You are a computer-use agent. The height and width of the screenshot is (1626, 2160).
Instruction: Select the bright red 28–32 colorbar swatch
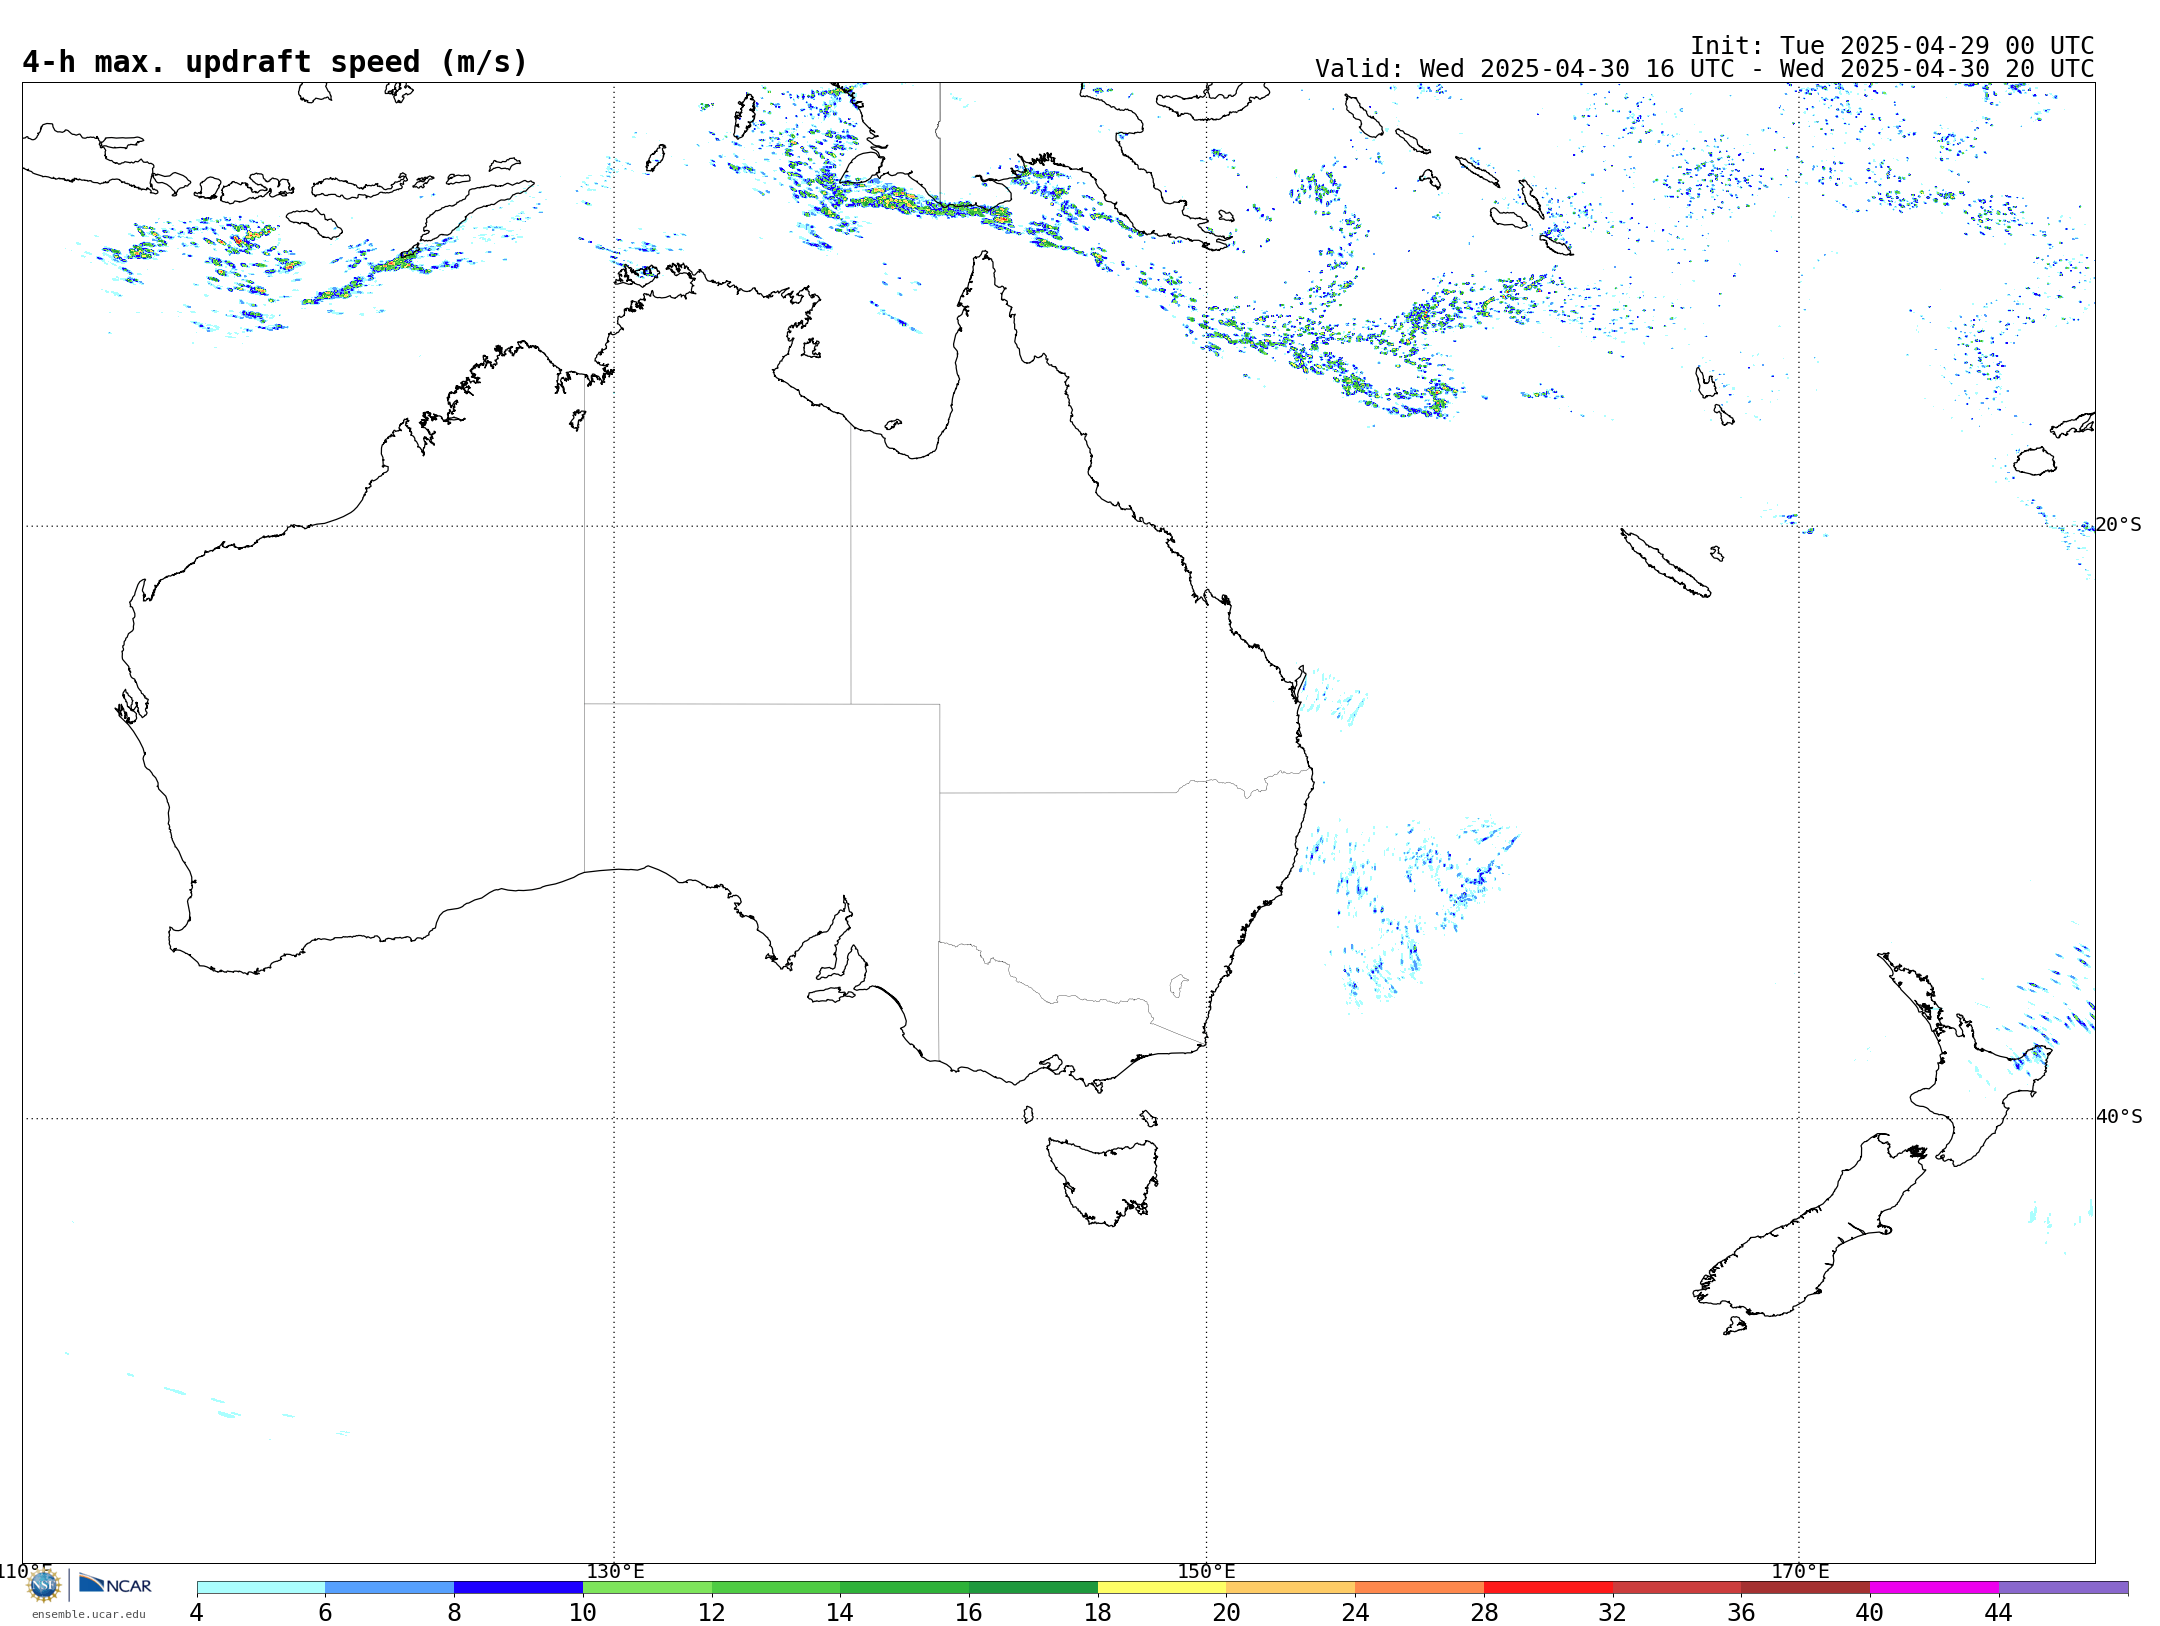pos(1548,1587)
